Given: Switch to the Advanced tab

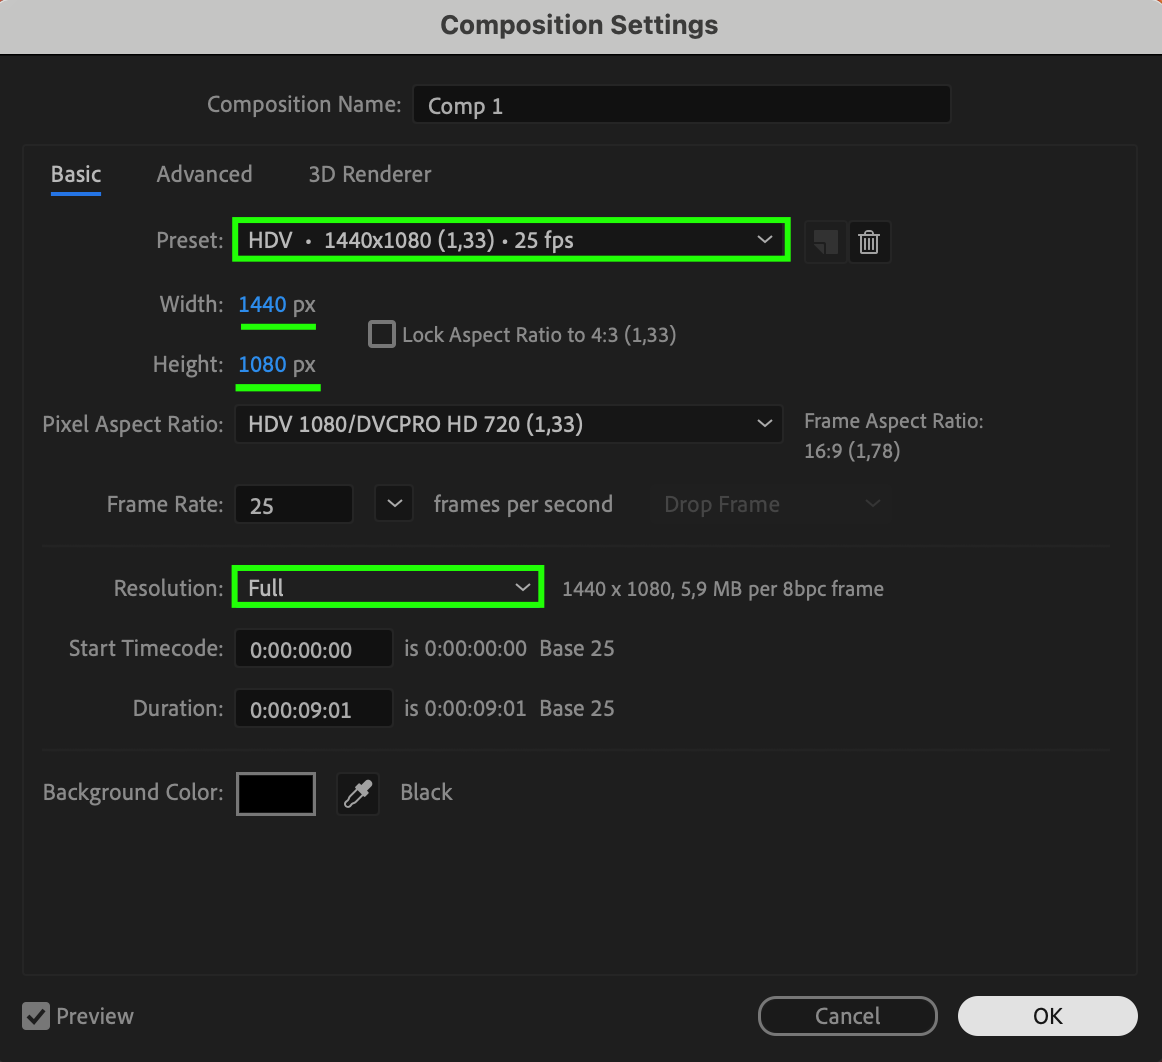Looking at the screenshot, I should pyautogui.click(x=204, y=174).
